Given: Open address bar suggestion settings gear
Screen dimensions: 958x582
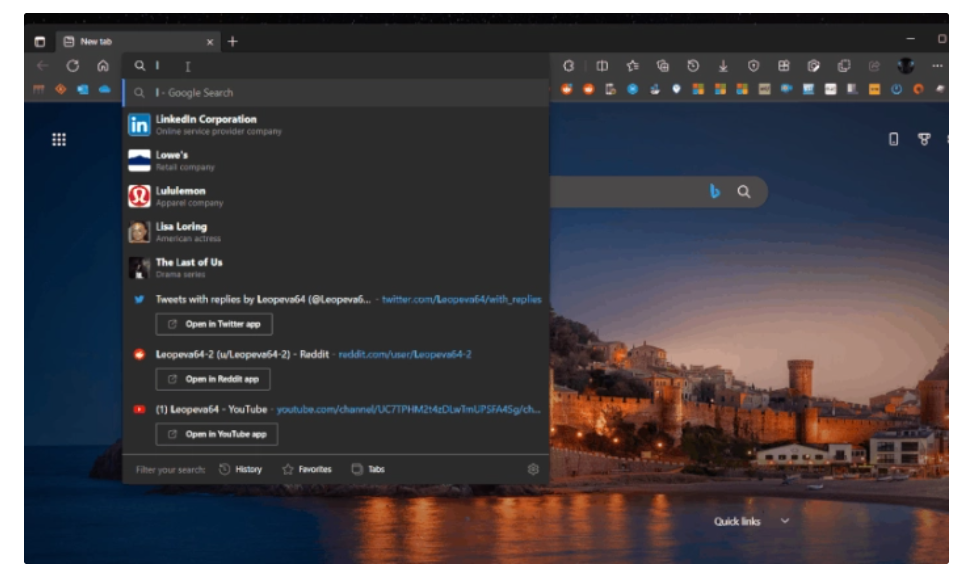Looking at the screenshot, I should pyautogui.click(x=533, y=469).
